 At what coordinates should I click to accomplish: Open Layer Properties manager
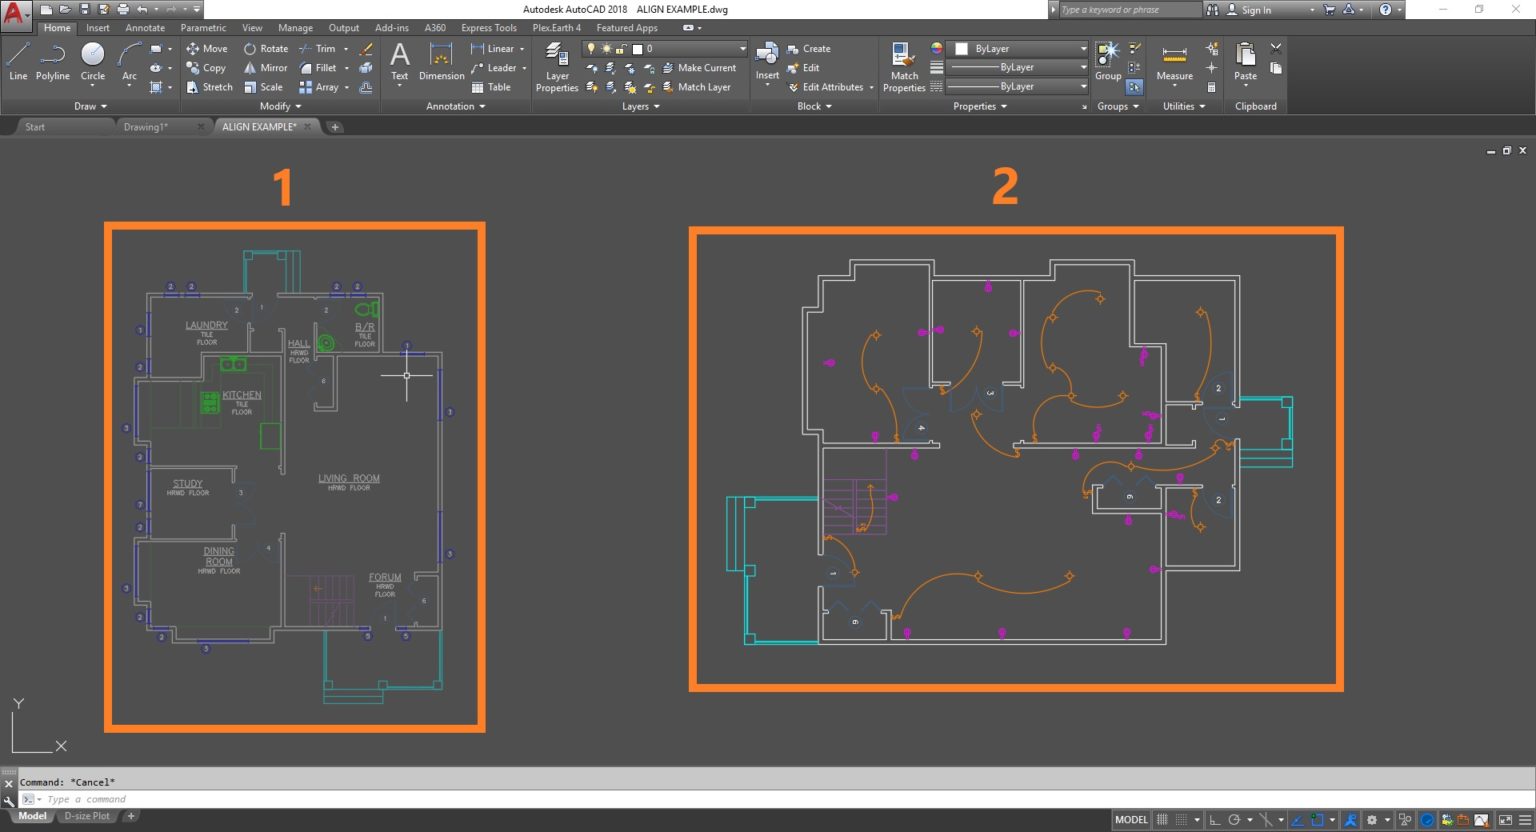pos(557,67)
